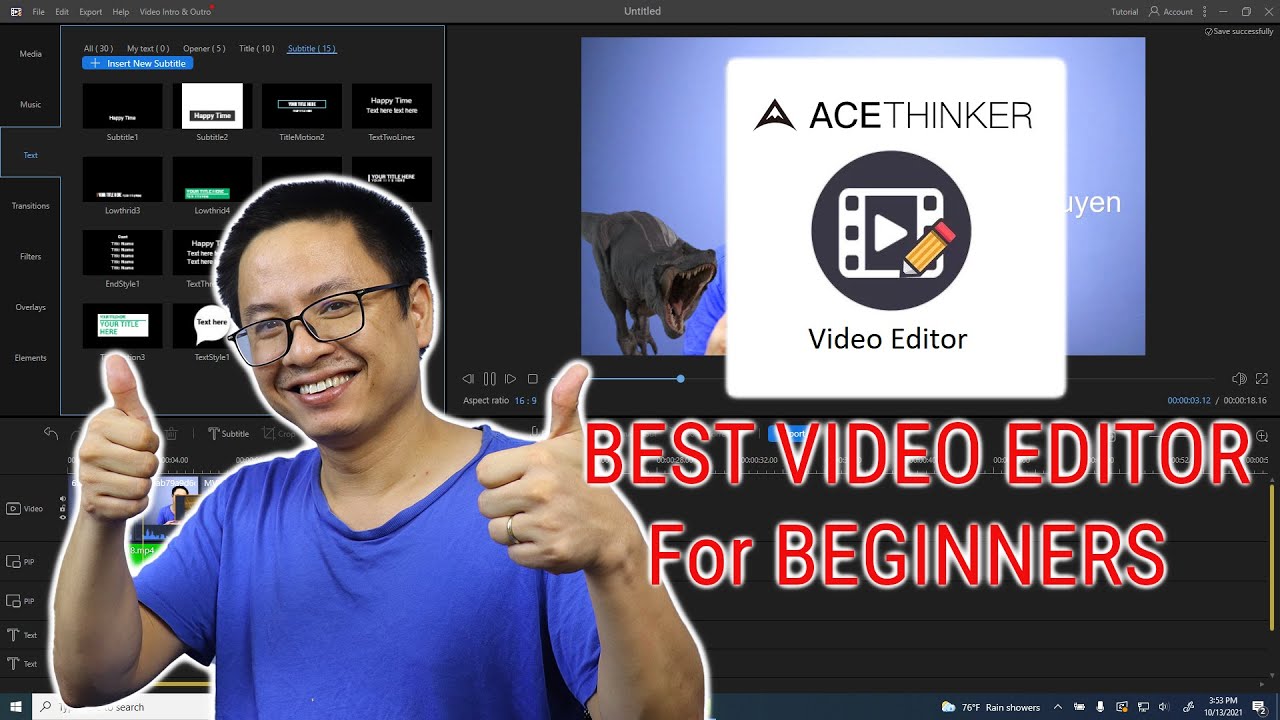Open the taskbar clock 3:53 PM

click(1222, 707)
